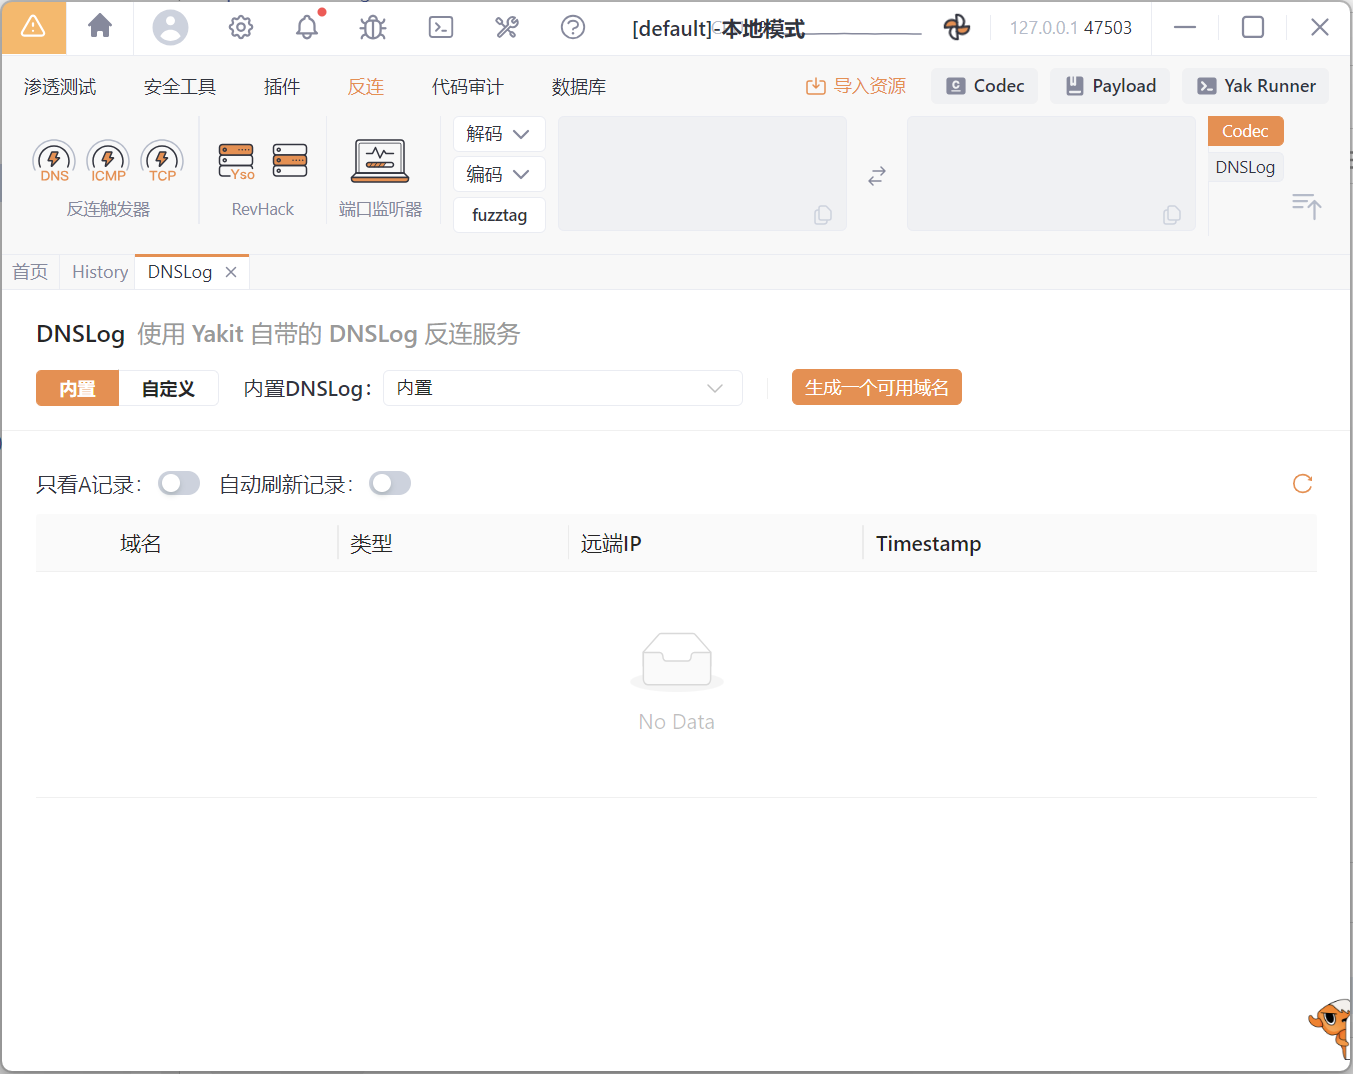
Task: Launch Yak Runner
Action: click(x=1256, y=86)
